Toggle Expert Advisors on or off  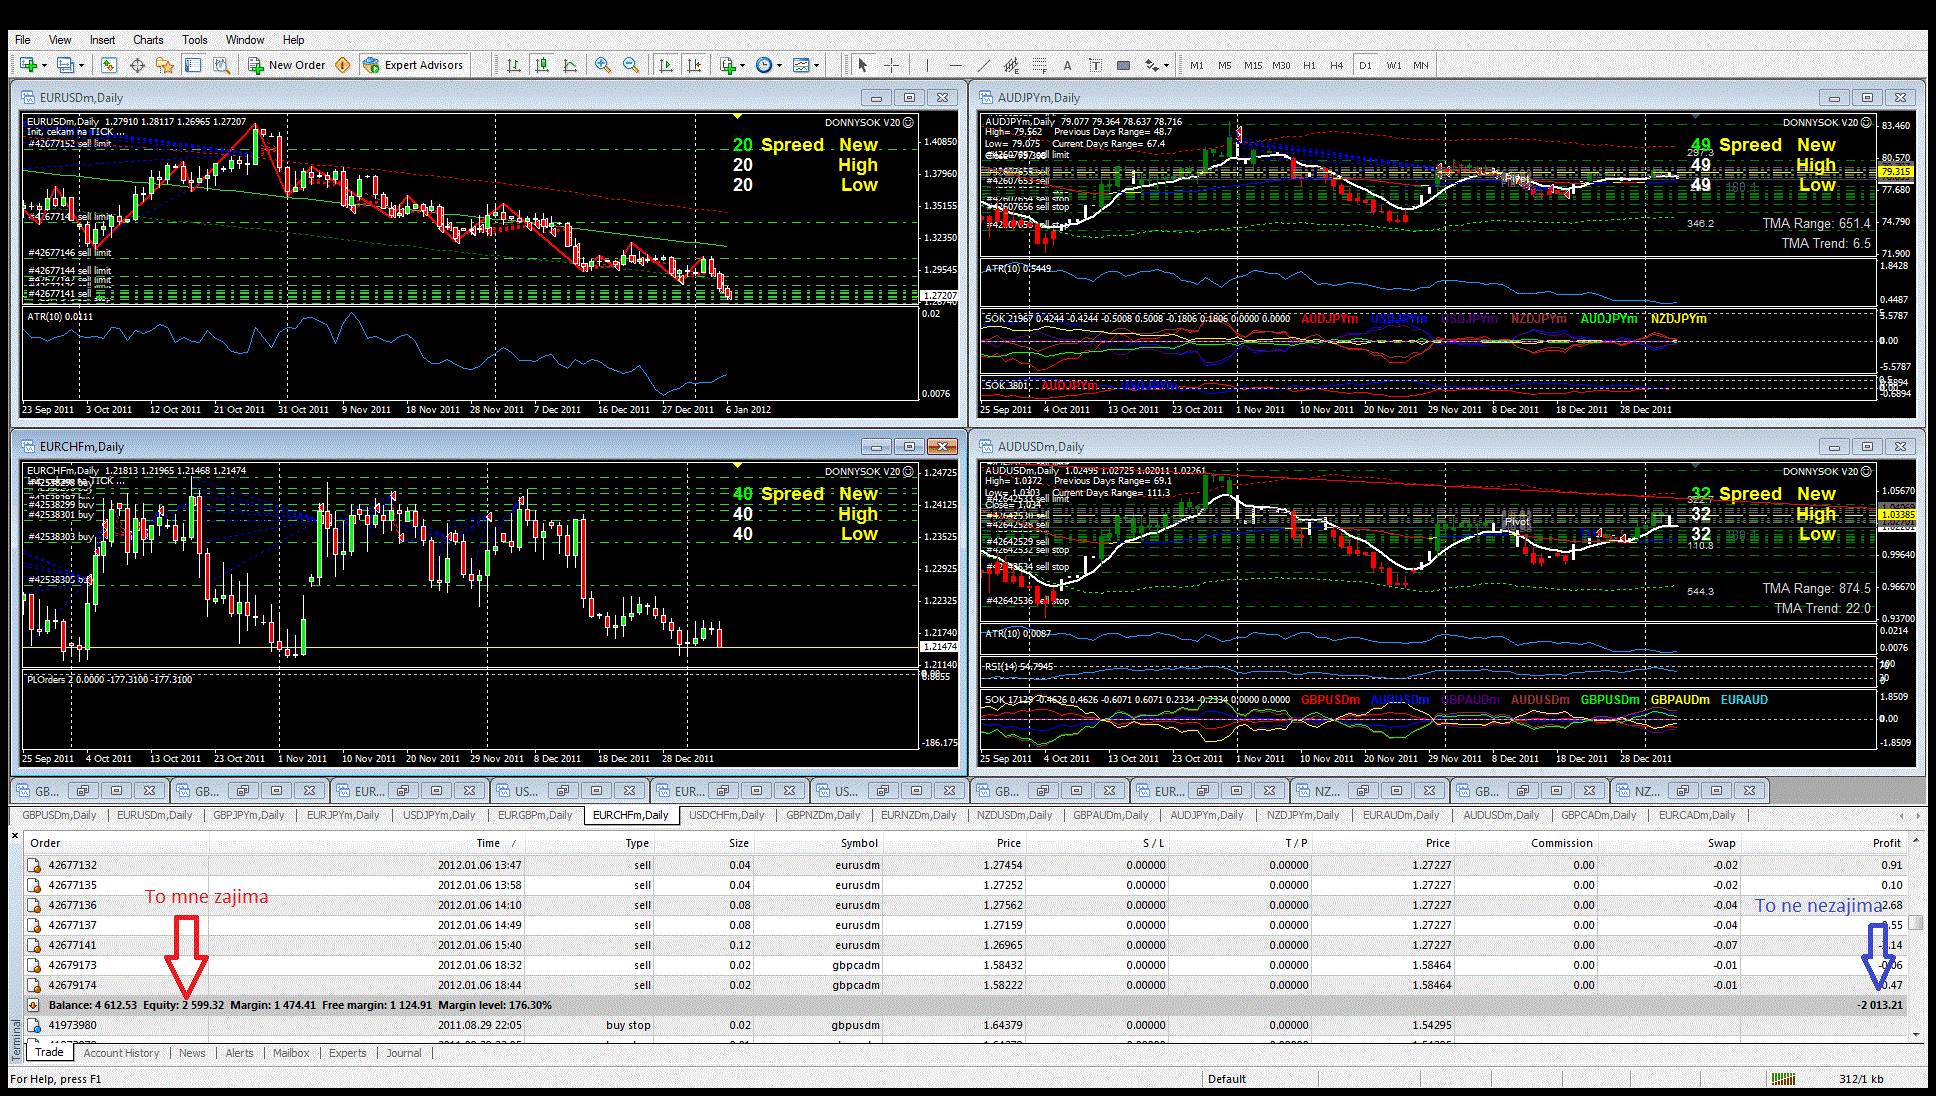pos(414,65)
